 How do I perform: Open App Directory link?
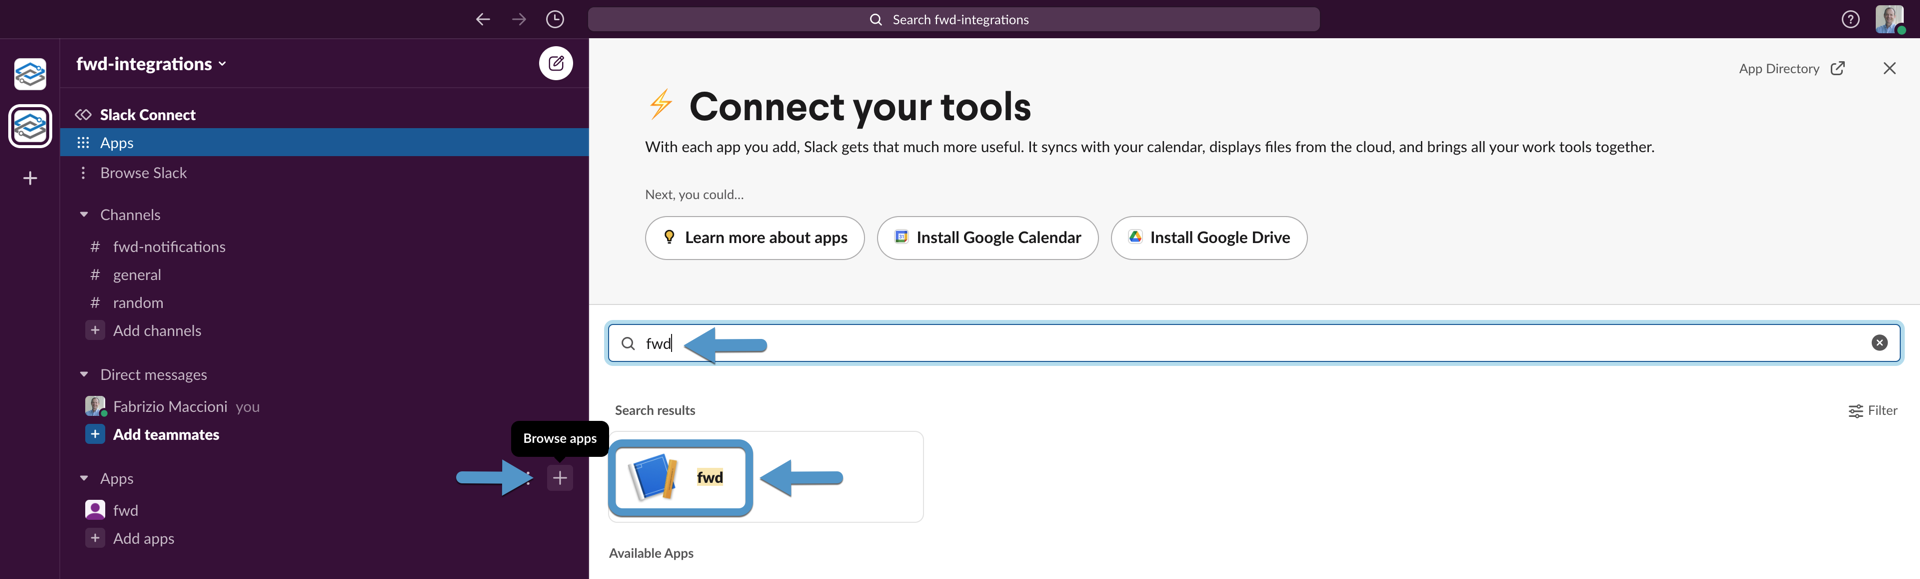[1779, 68]
